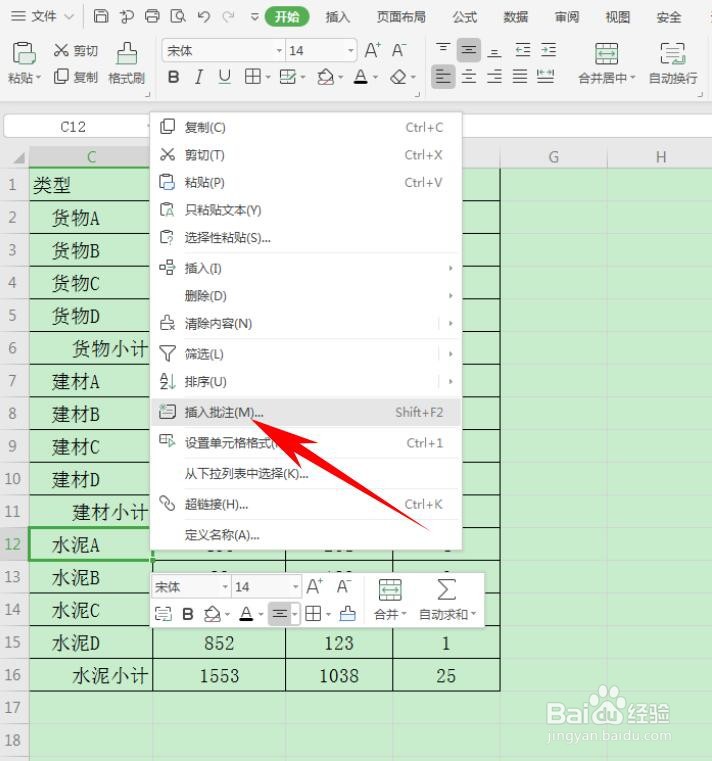Click the Cut (剪切) scissors button in the ribbon
712x761 pixels.
(75, 50)
